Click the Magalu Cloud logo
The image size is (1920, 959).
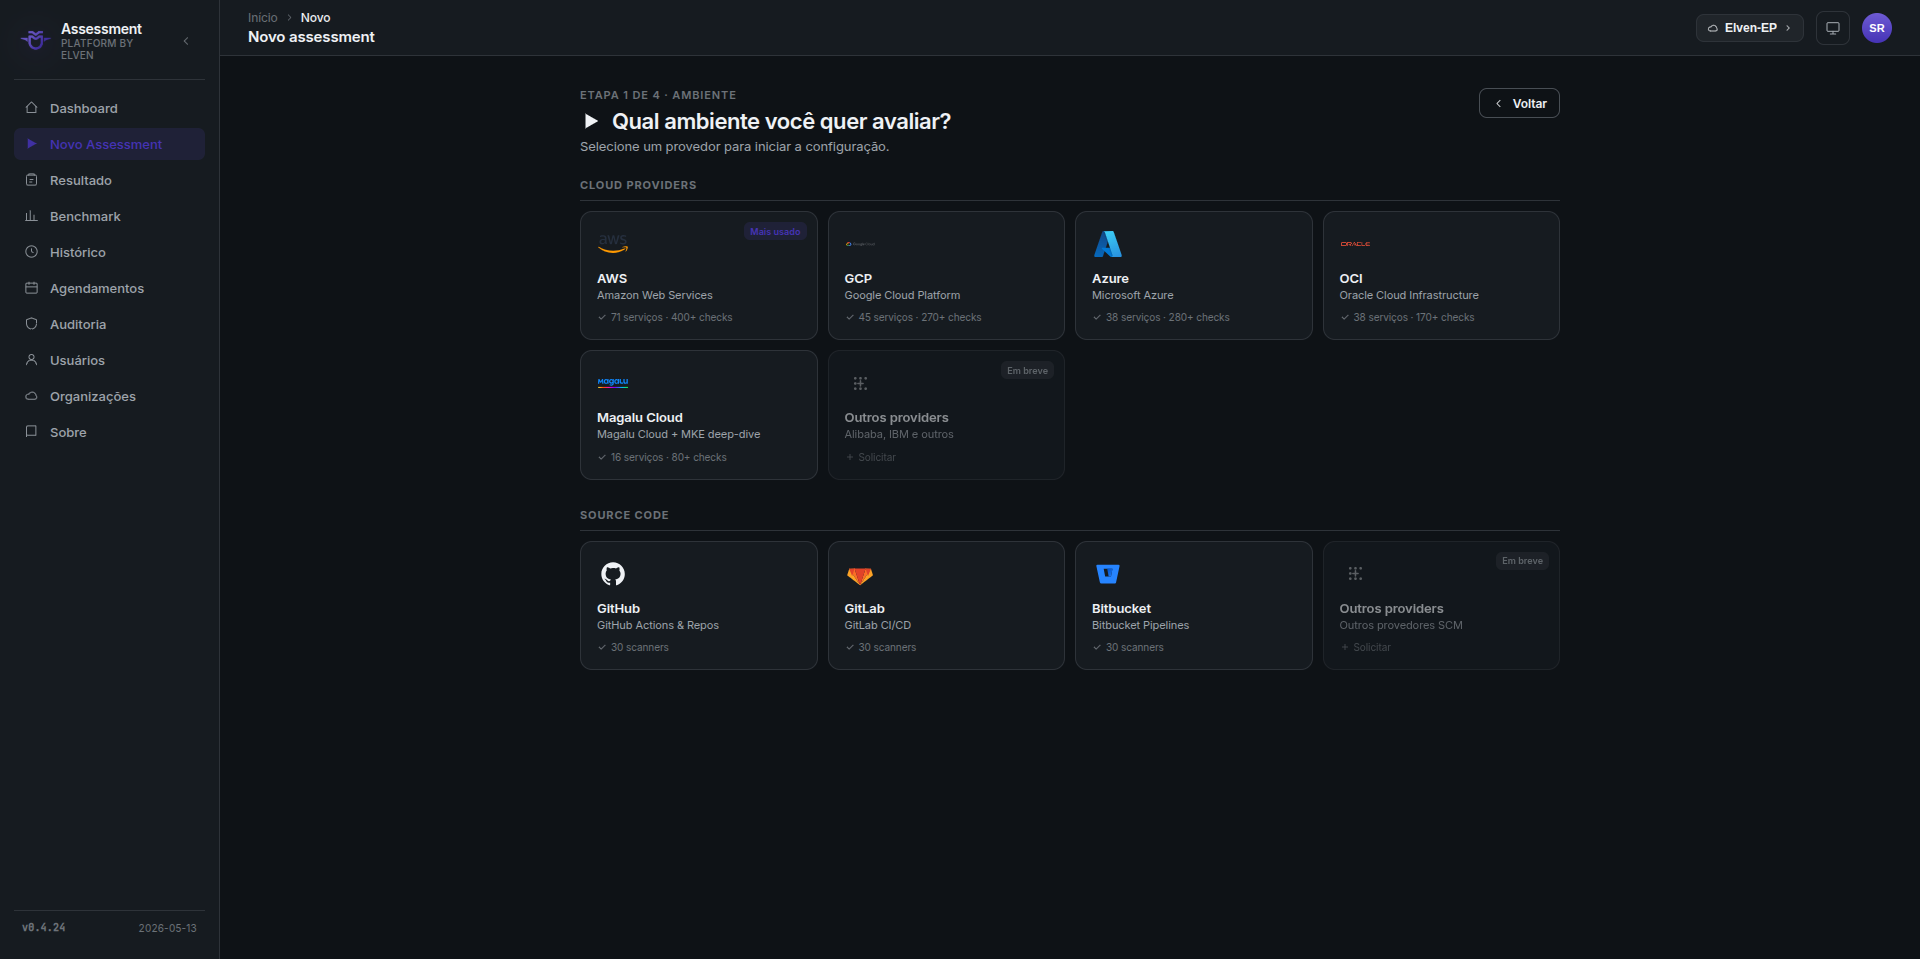[612, 382]
